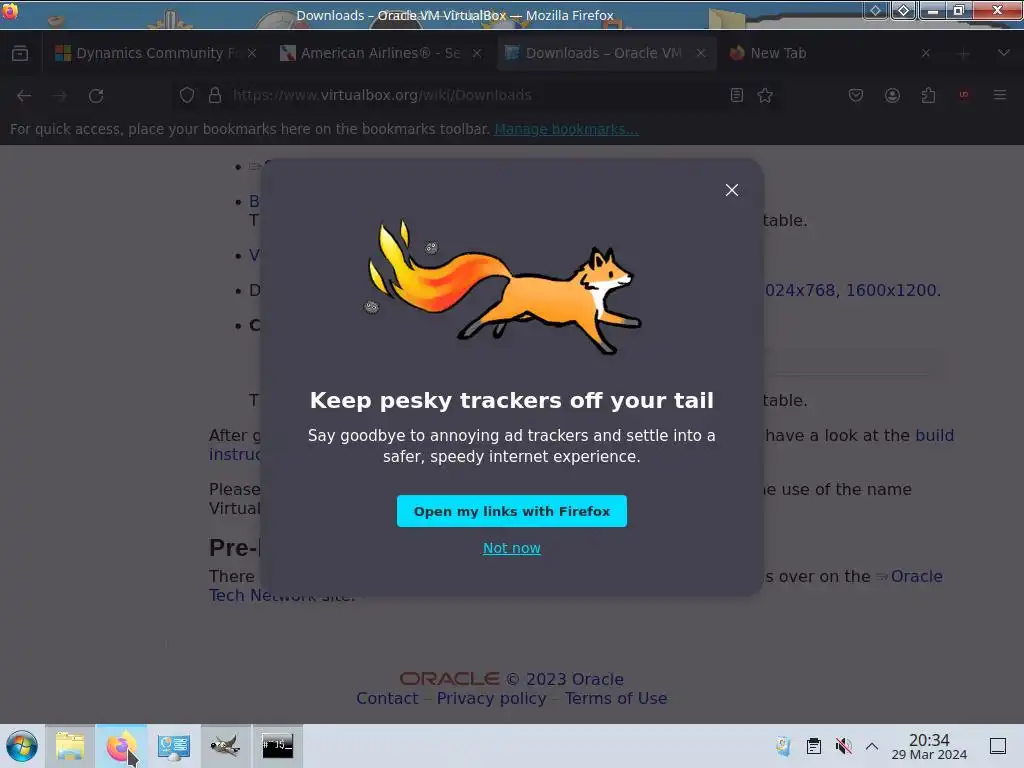
Task: Click the red extension icon in toolbar
Action: 964,95
